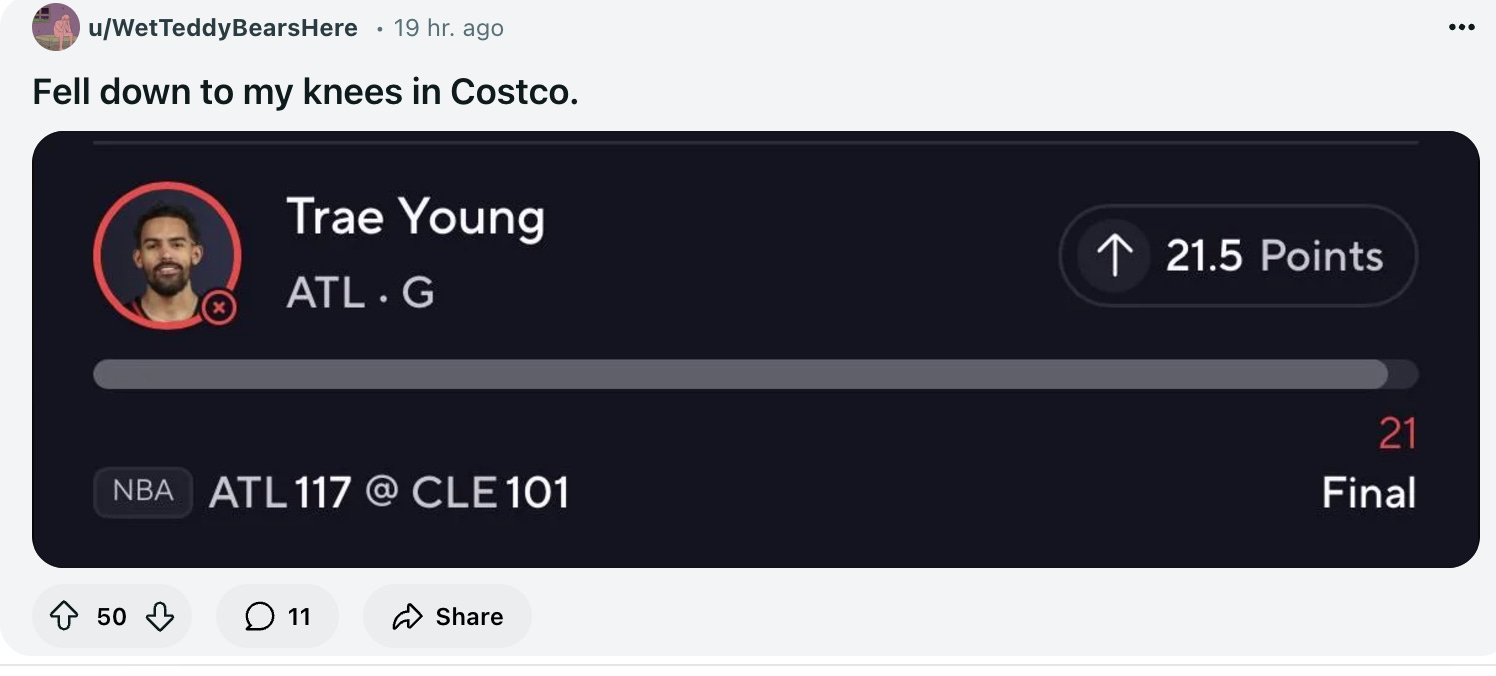Click the ATL 117 @ CLE 101 score
Screen dimensions: 1496x676
[389, 492]
